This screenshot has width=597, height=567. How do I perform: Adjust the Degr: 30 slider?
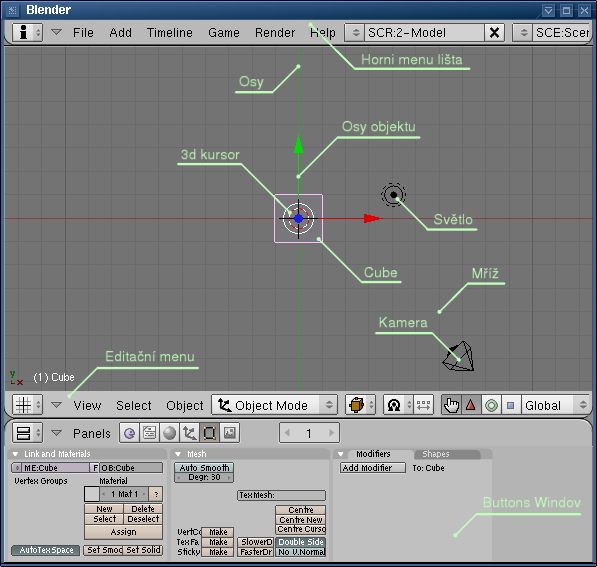(204, 477)
